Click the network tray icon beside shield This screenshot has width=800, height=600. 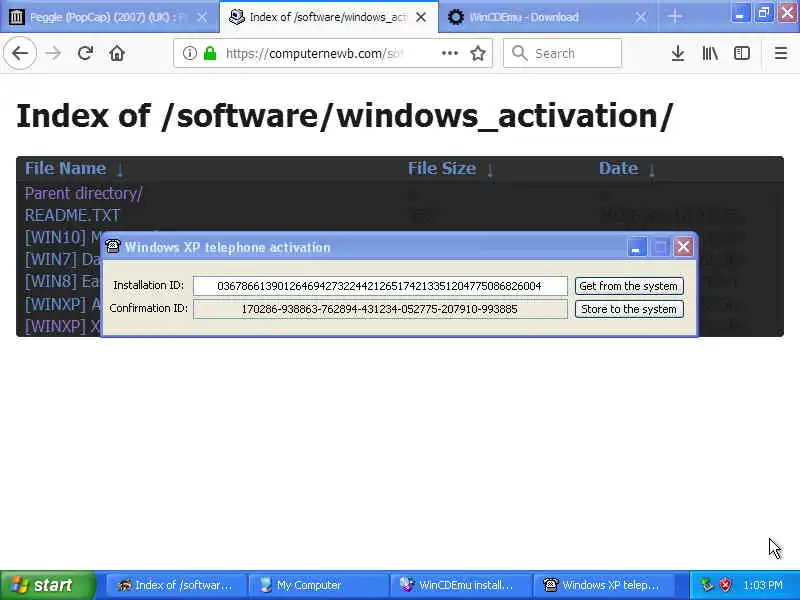tap(707, 585)
